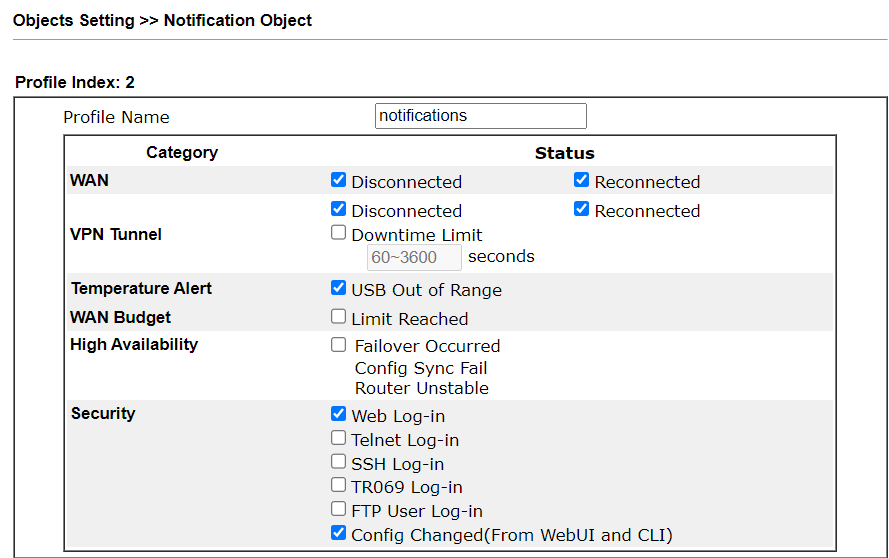Toggle VPN Tunnel Disconnected checkbox
This screenshot has width=889, height=558.
click(338, 209)
